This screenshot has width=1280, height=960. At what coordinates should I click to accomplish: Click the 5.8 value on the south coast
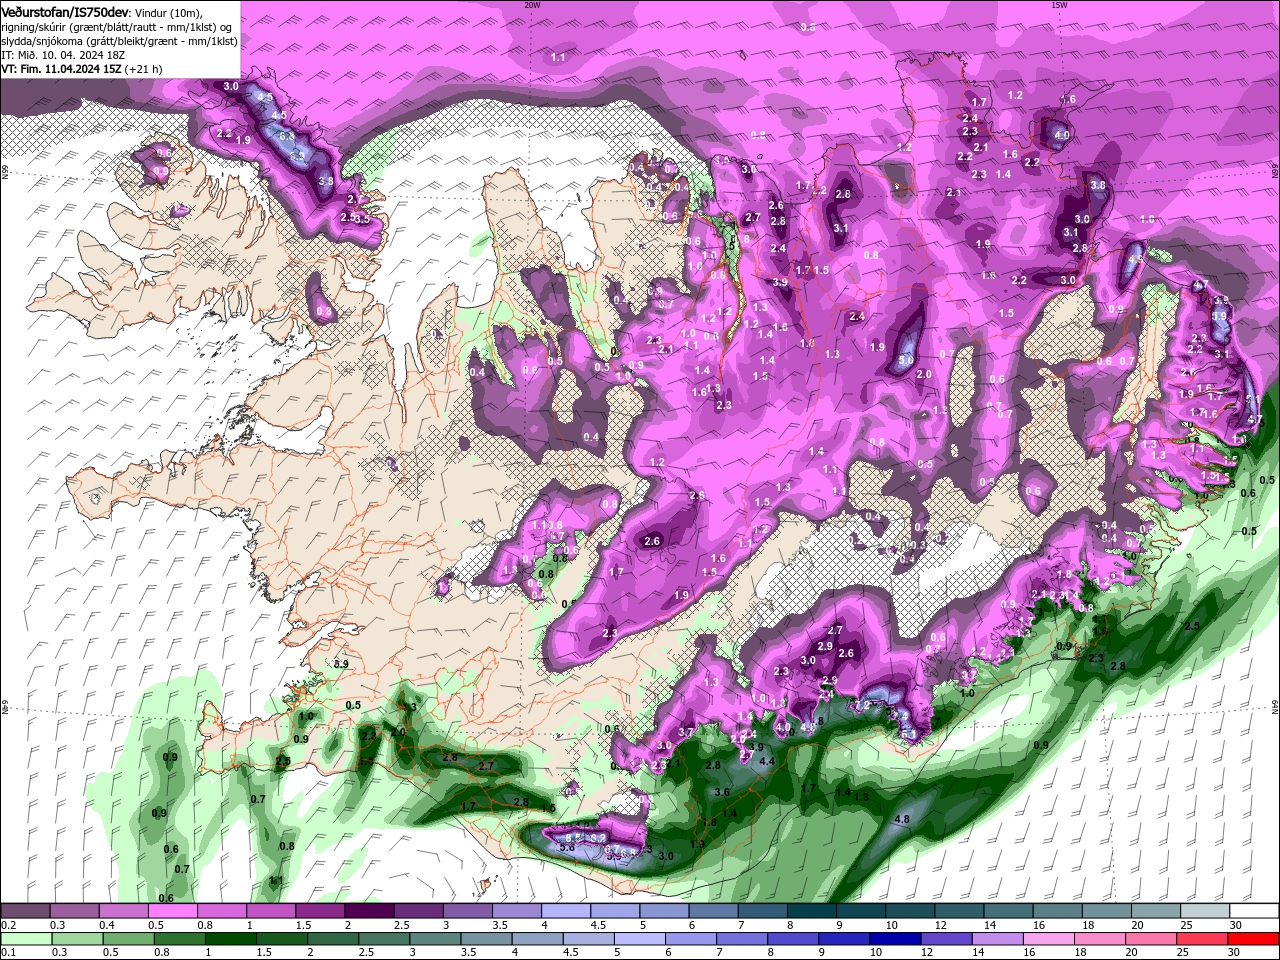pos(567,847)
